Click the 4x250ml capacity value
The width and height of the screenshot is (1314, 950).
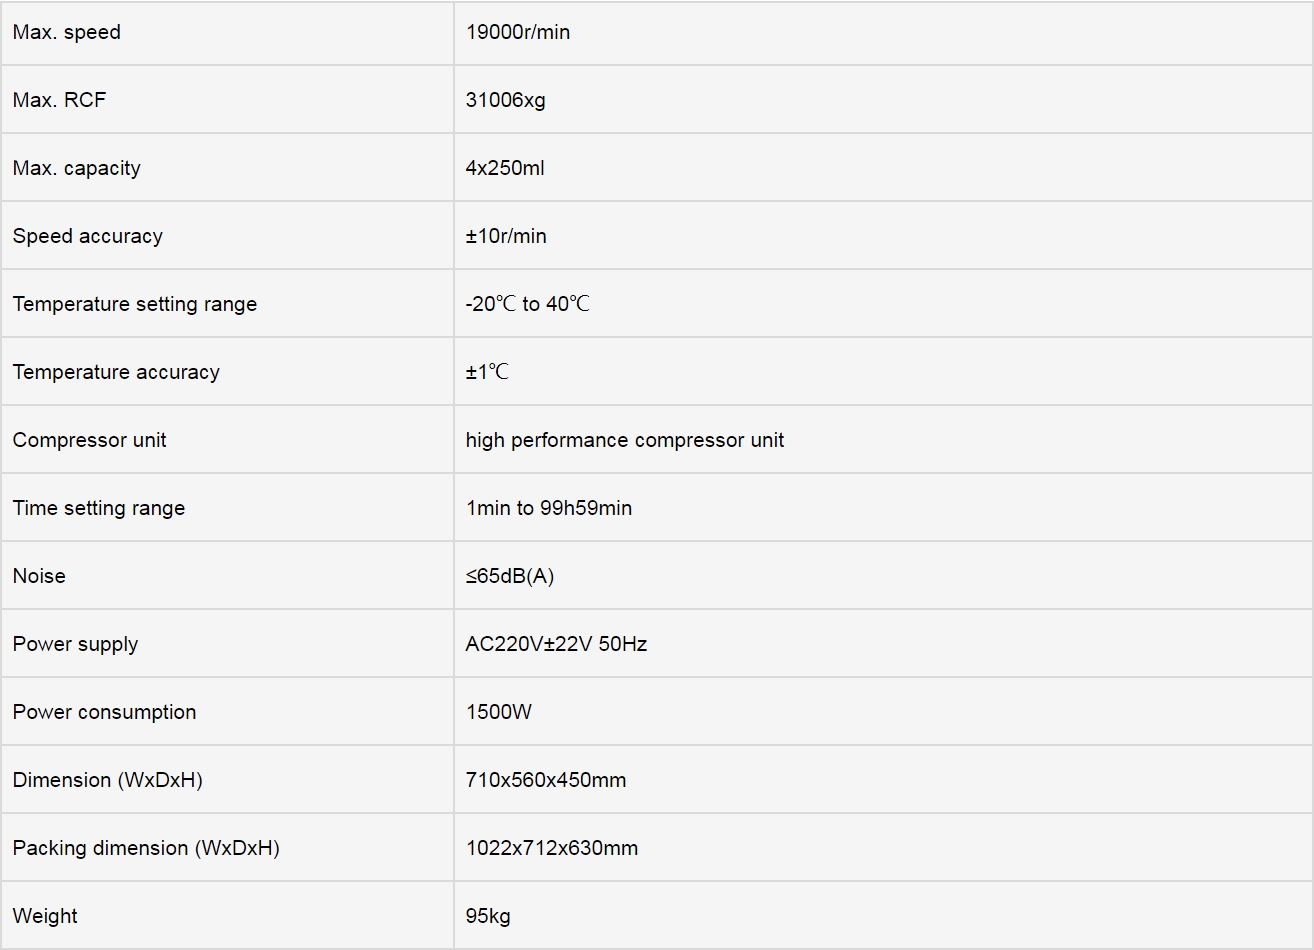[x=505, y=168]
